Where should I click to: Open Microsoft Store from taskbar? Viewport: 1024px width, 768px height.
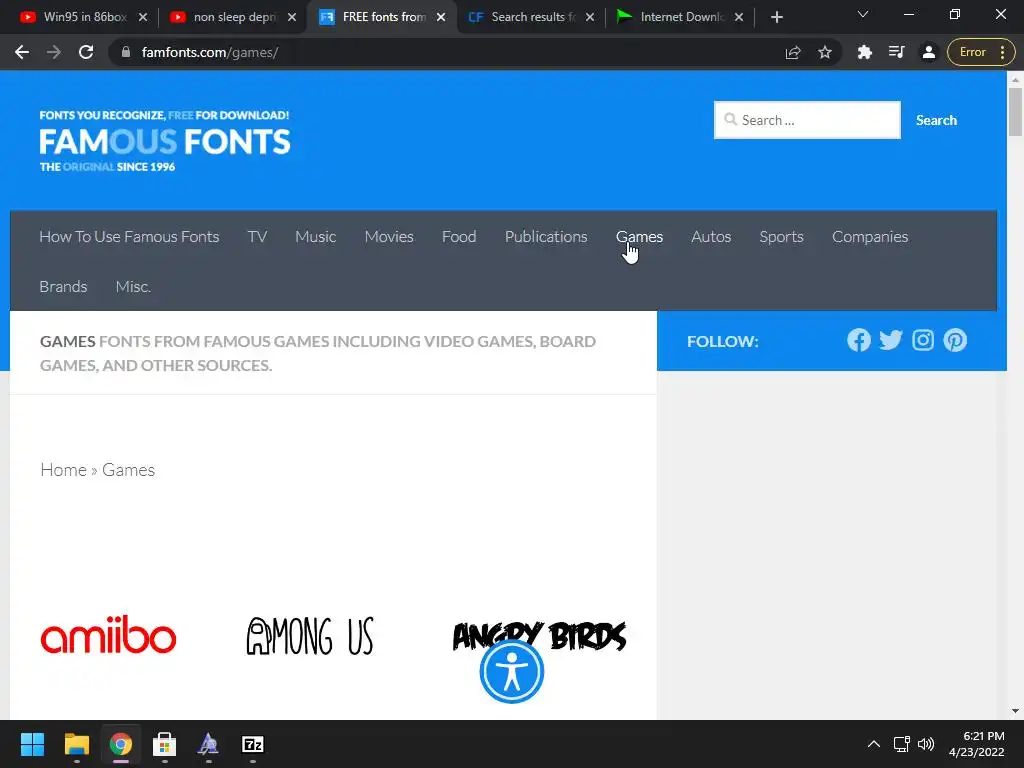pos(165,744)
